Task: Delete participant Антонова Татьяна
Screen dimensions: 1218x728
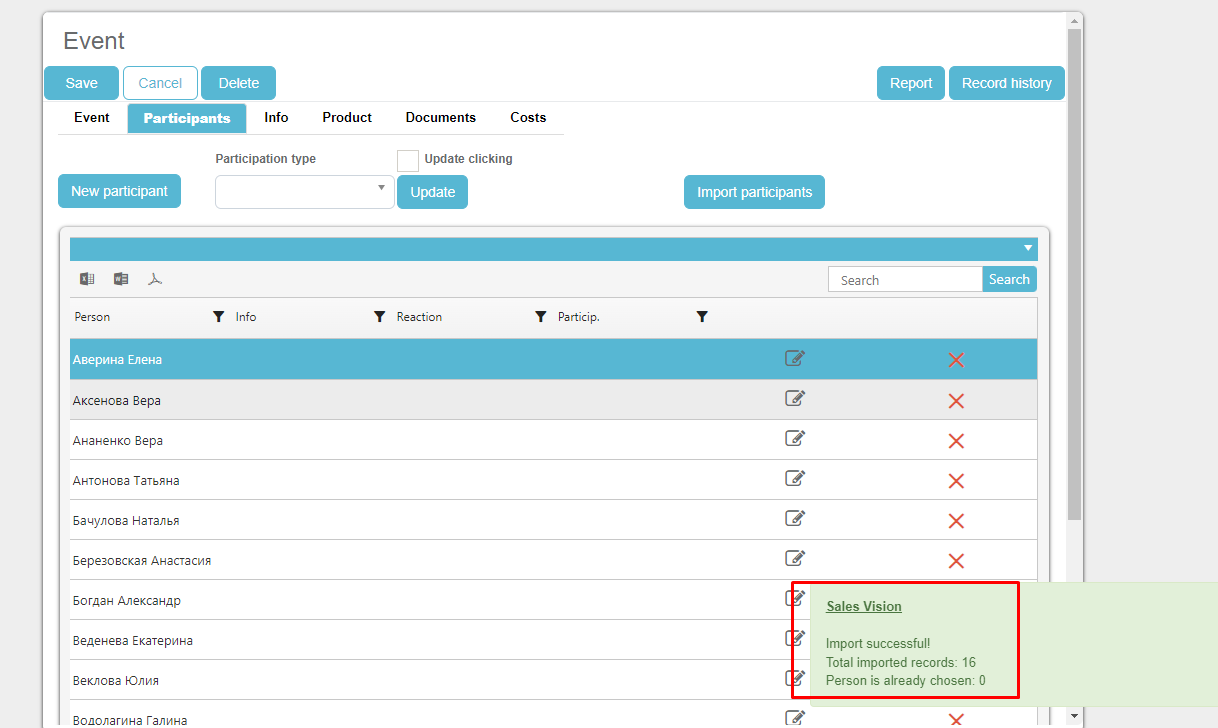Action: (x=956, y=481)
